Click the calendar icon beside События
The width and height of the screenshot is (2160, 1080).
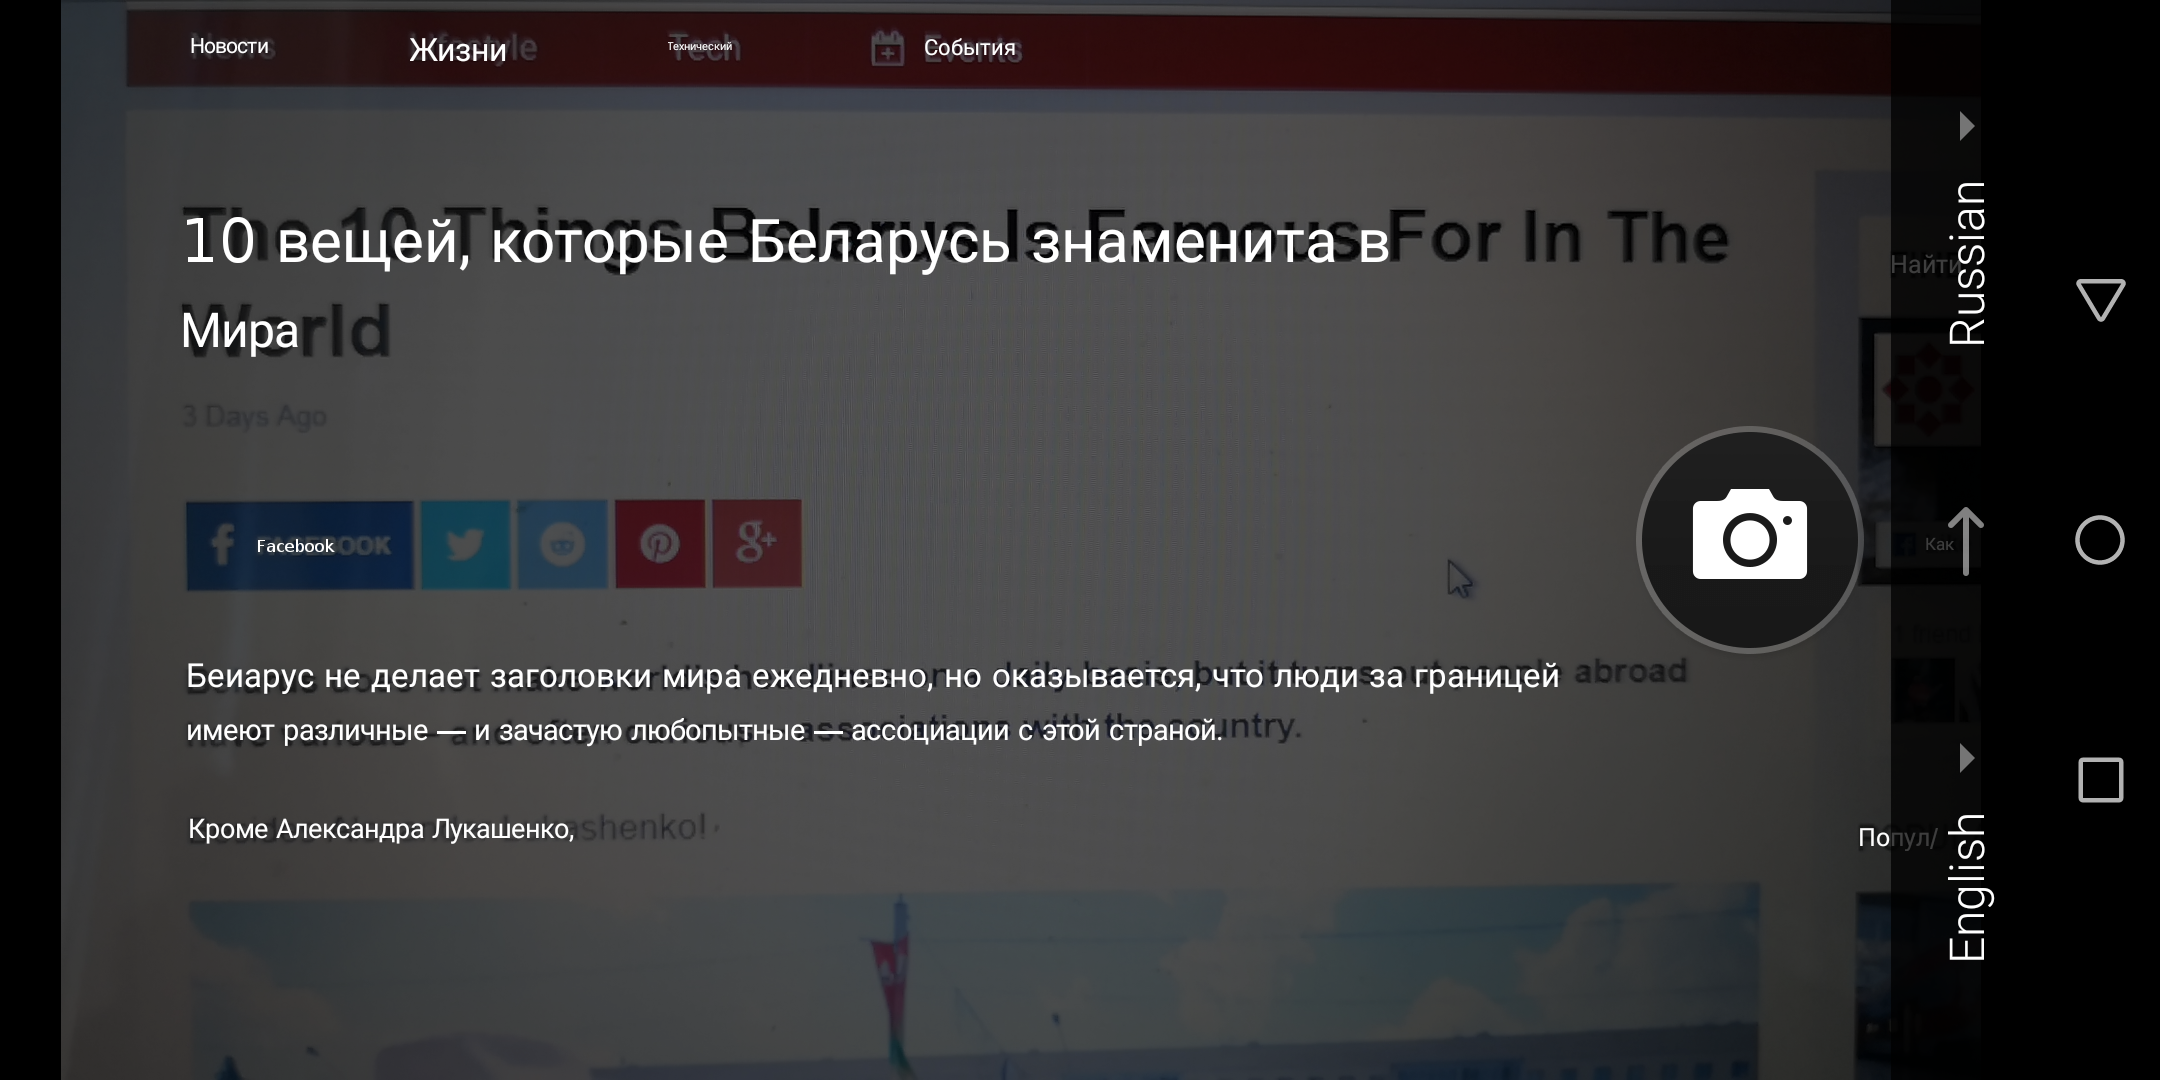[887, 48]
